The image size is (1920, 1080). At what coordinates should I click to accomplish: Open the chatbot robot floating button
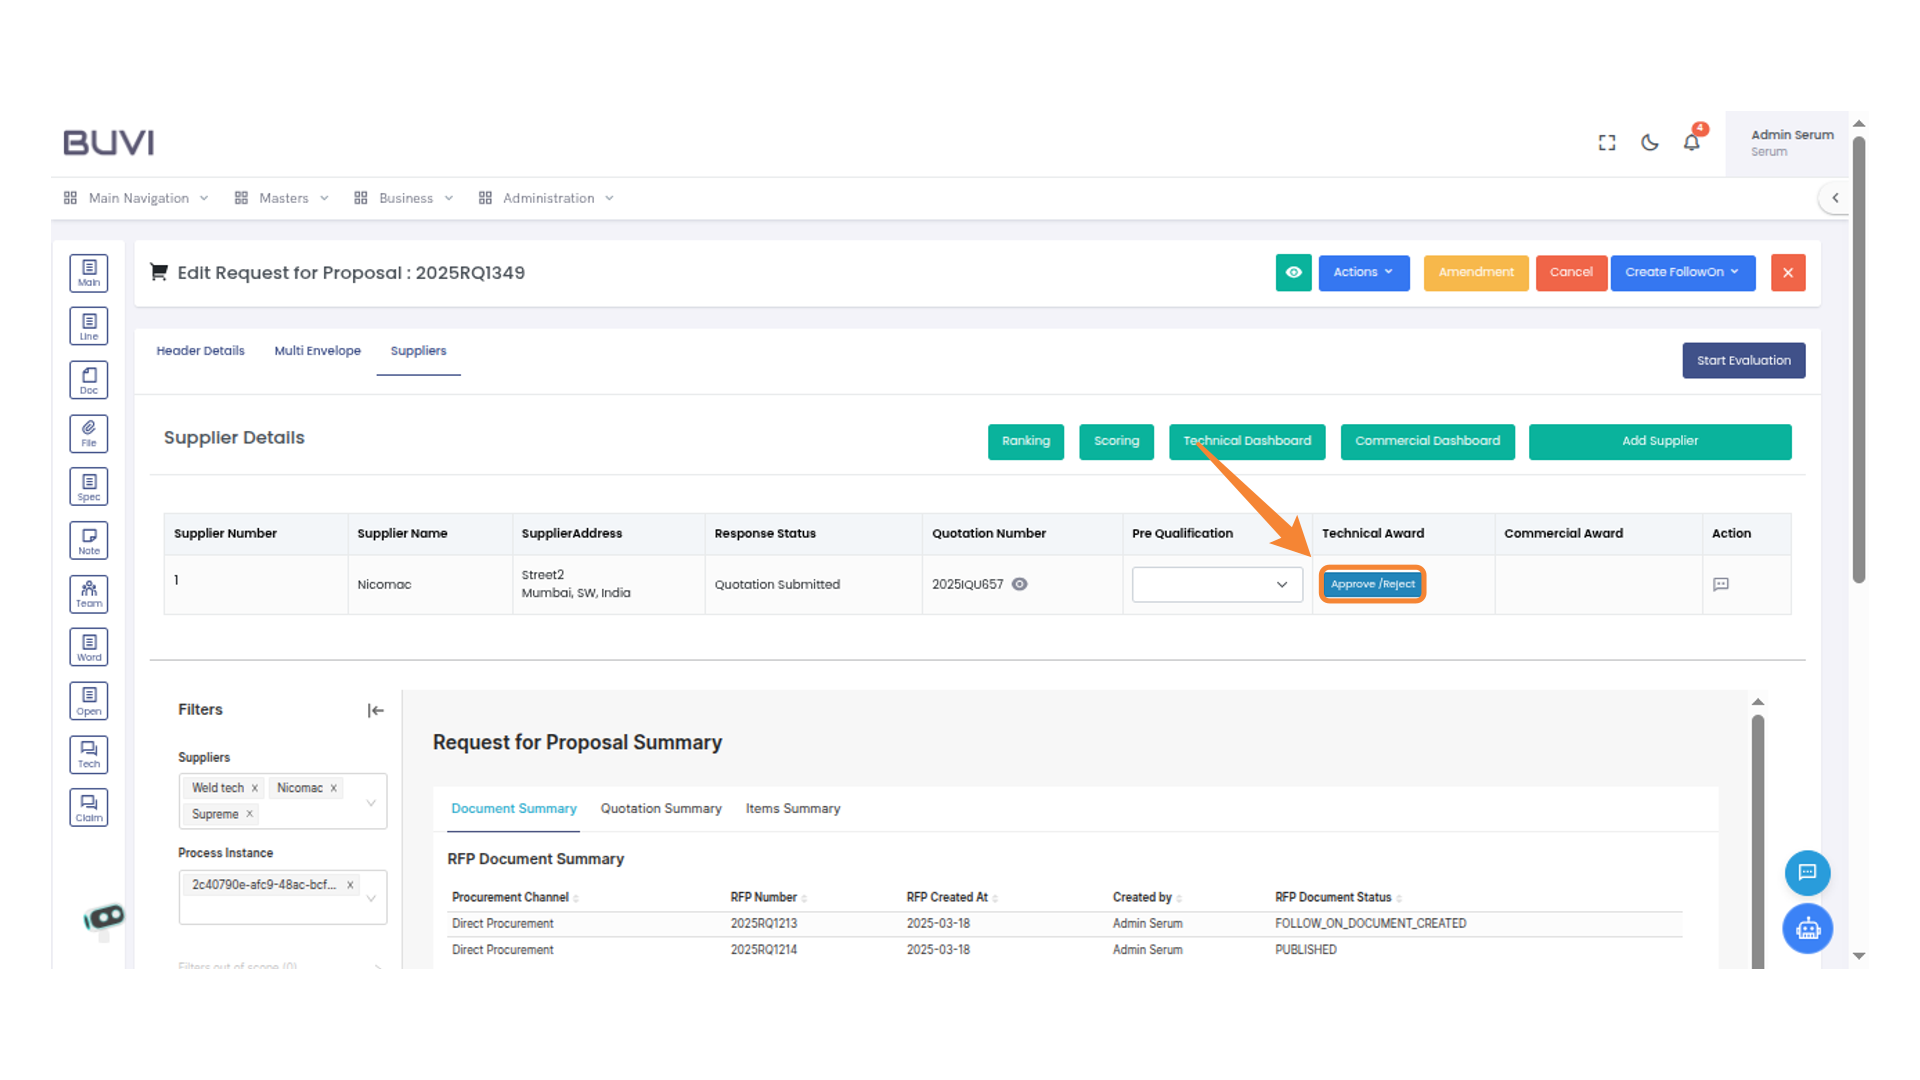1807,929
